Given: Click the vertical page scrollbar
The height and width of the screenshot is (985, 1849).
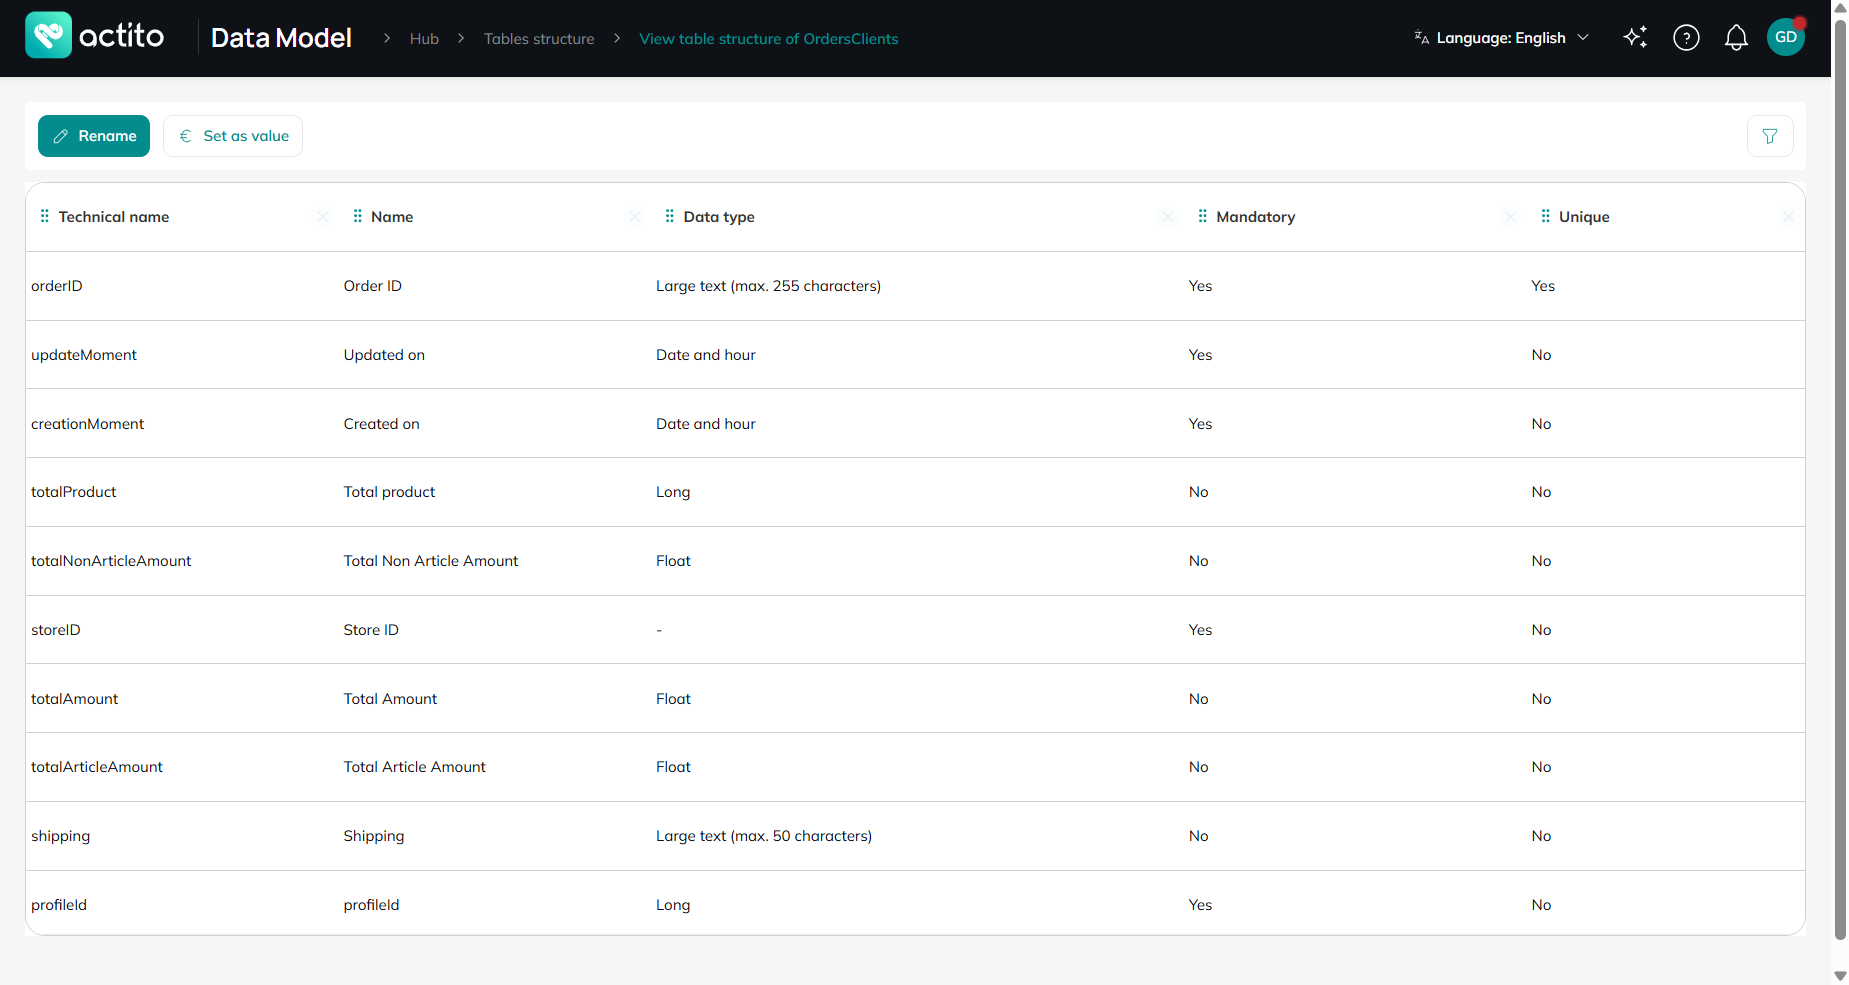Looking at the screenshot, I should 1840,480.
